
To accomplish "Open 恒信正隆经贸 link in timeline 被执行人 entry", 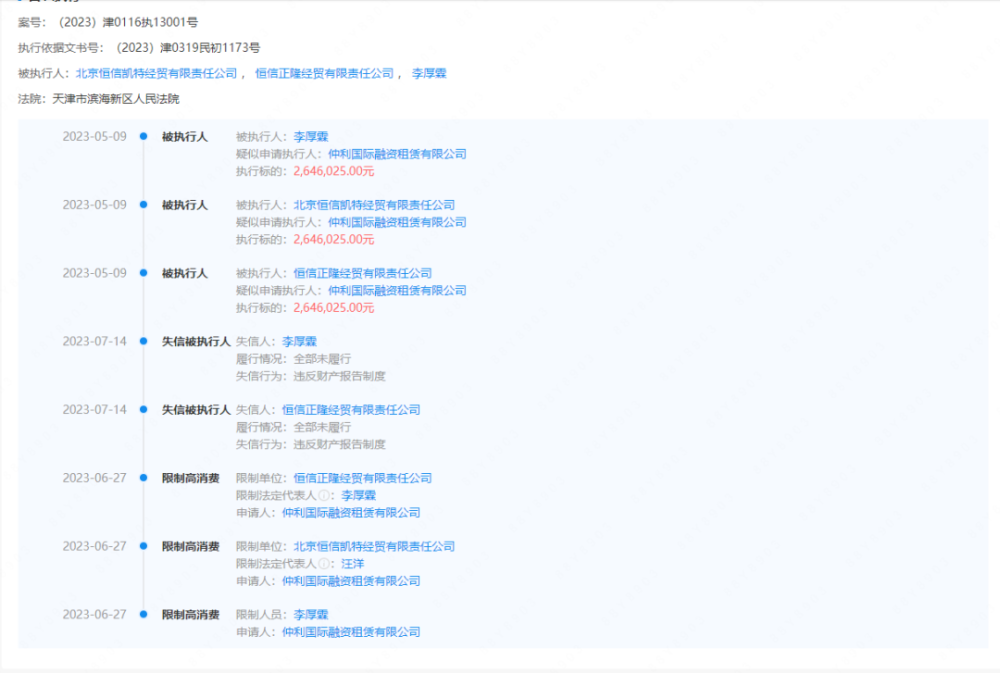I will point(362,273).
